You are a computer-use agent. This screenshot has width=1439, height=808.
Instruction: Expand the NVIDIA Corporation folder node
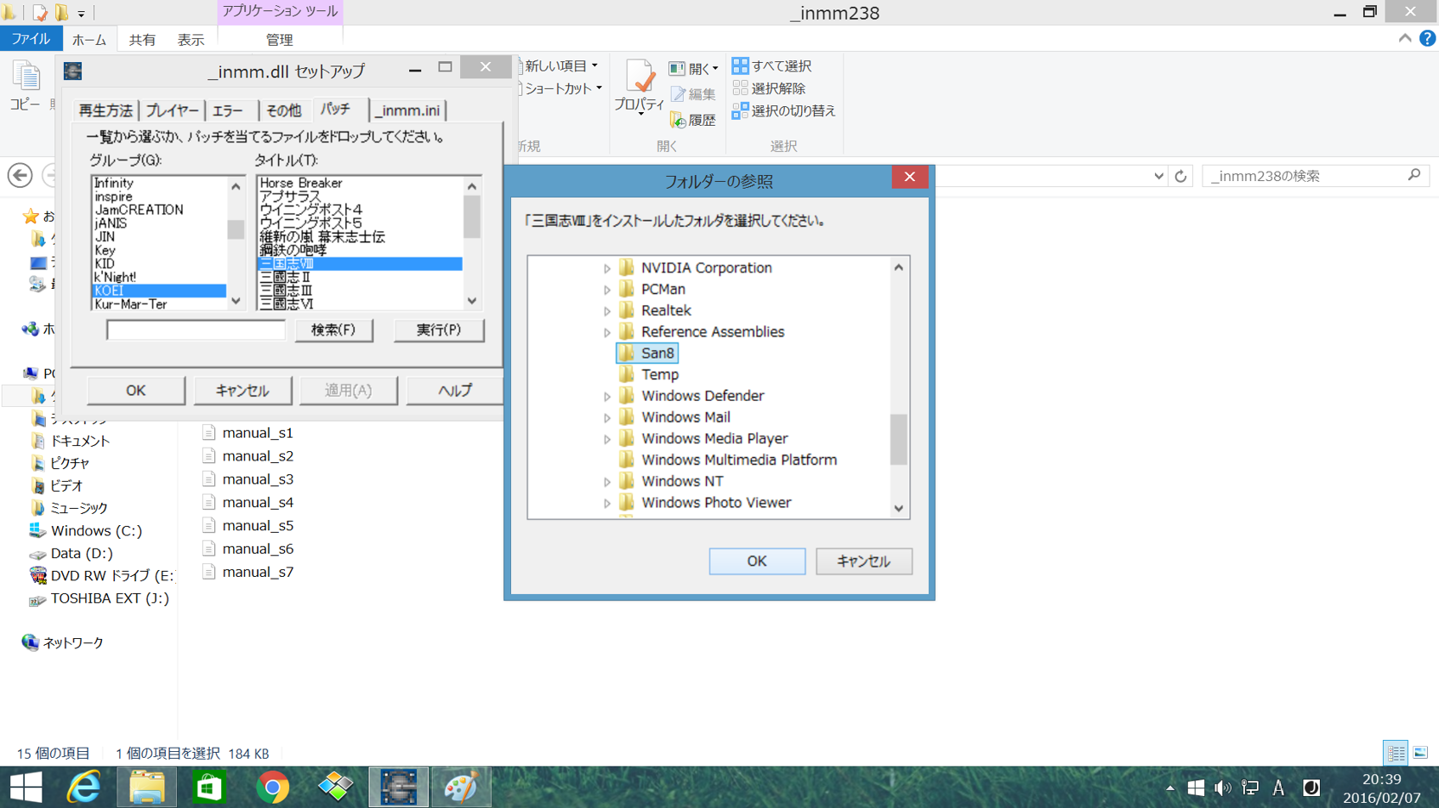[607, 269]
